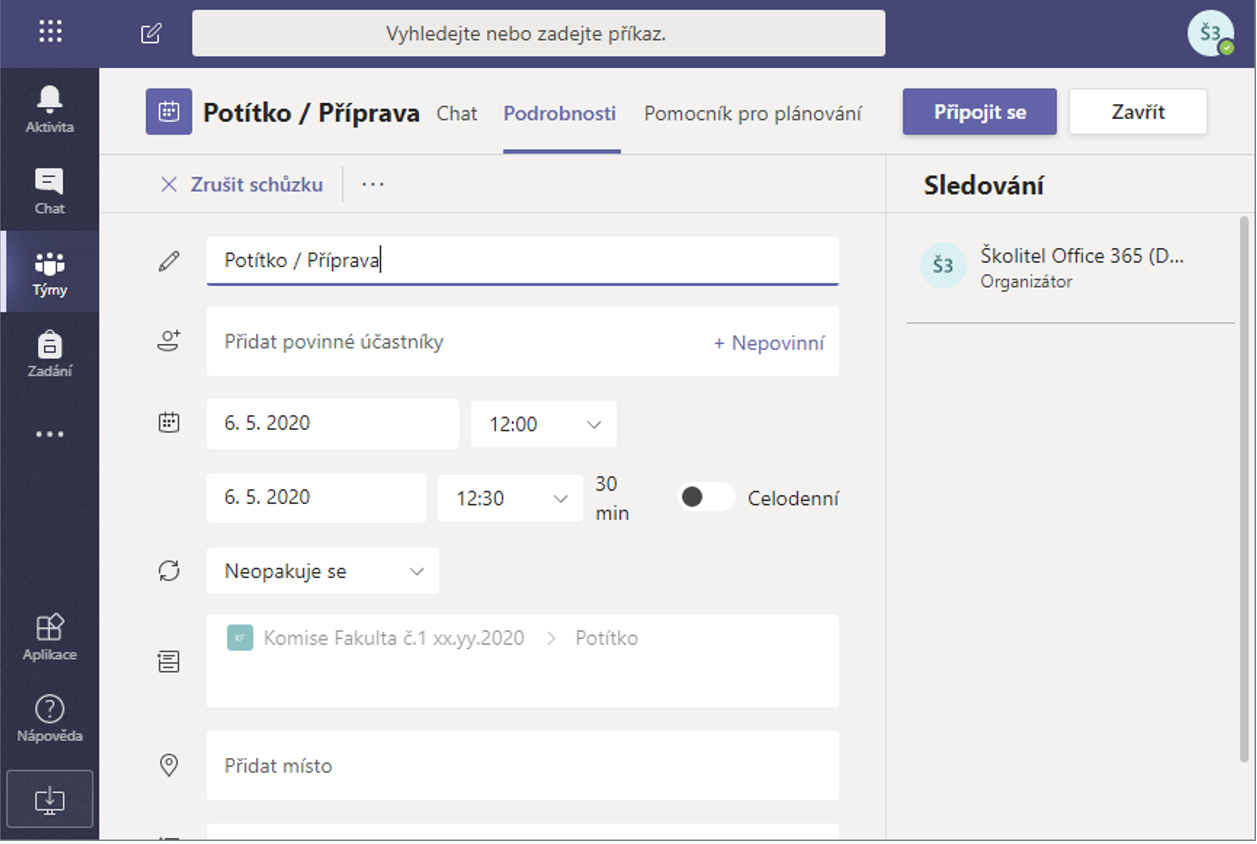Click the + Nepovinní link
This screenshot has width=1257, height=844.
click(769, 343)
